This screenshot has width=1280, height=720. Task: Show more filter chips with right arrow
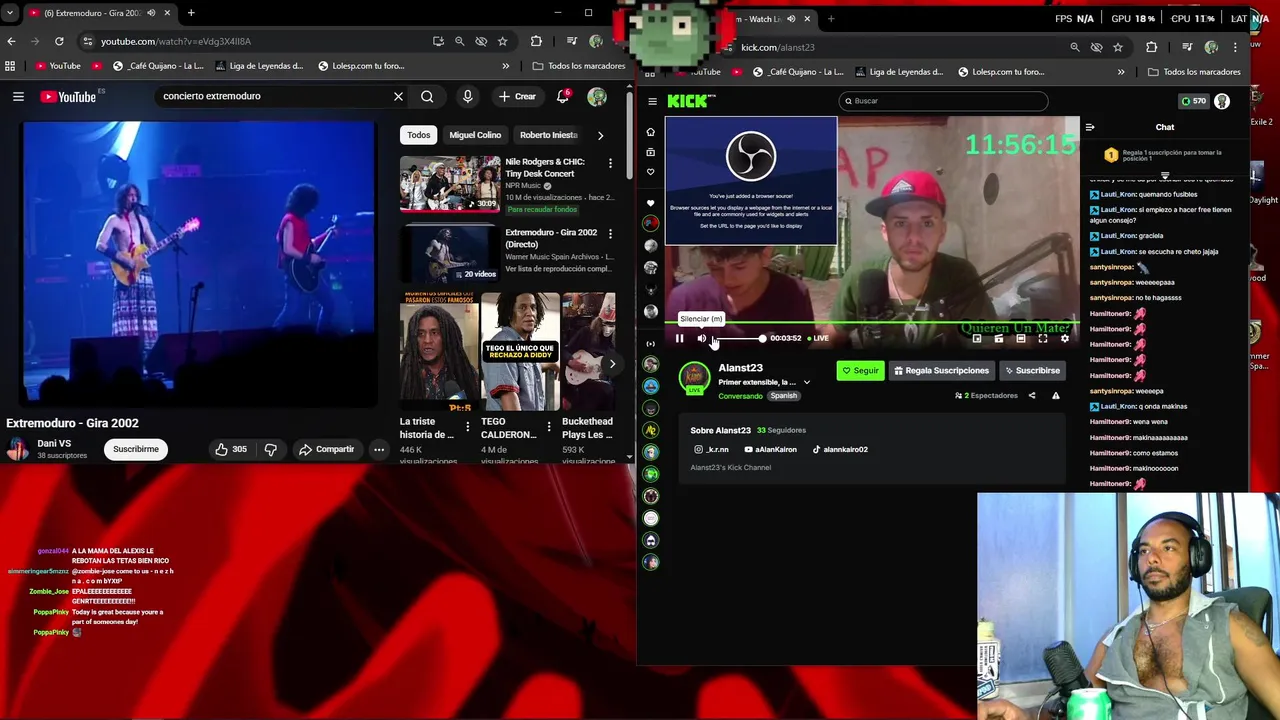[x=600, y=135]
